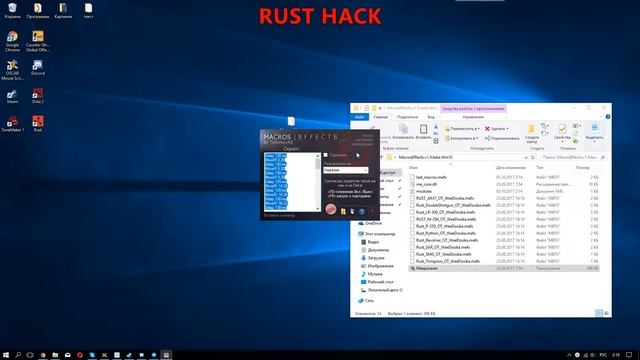The image size is (640, 360).
Task: Open the Rust desktop shortcut
Action: tap(38, 124)
